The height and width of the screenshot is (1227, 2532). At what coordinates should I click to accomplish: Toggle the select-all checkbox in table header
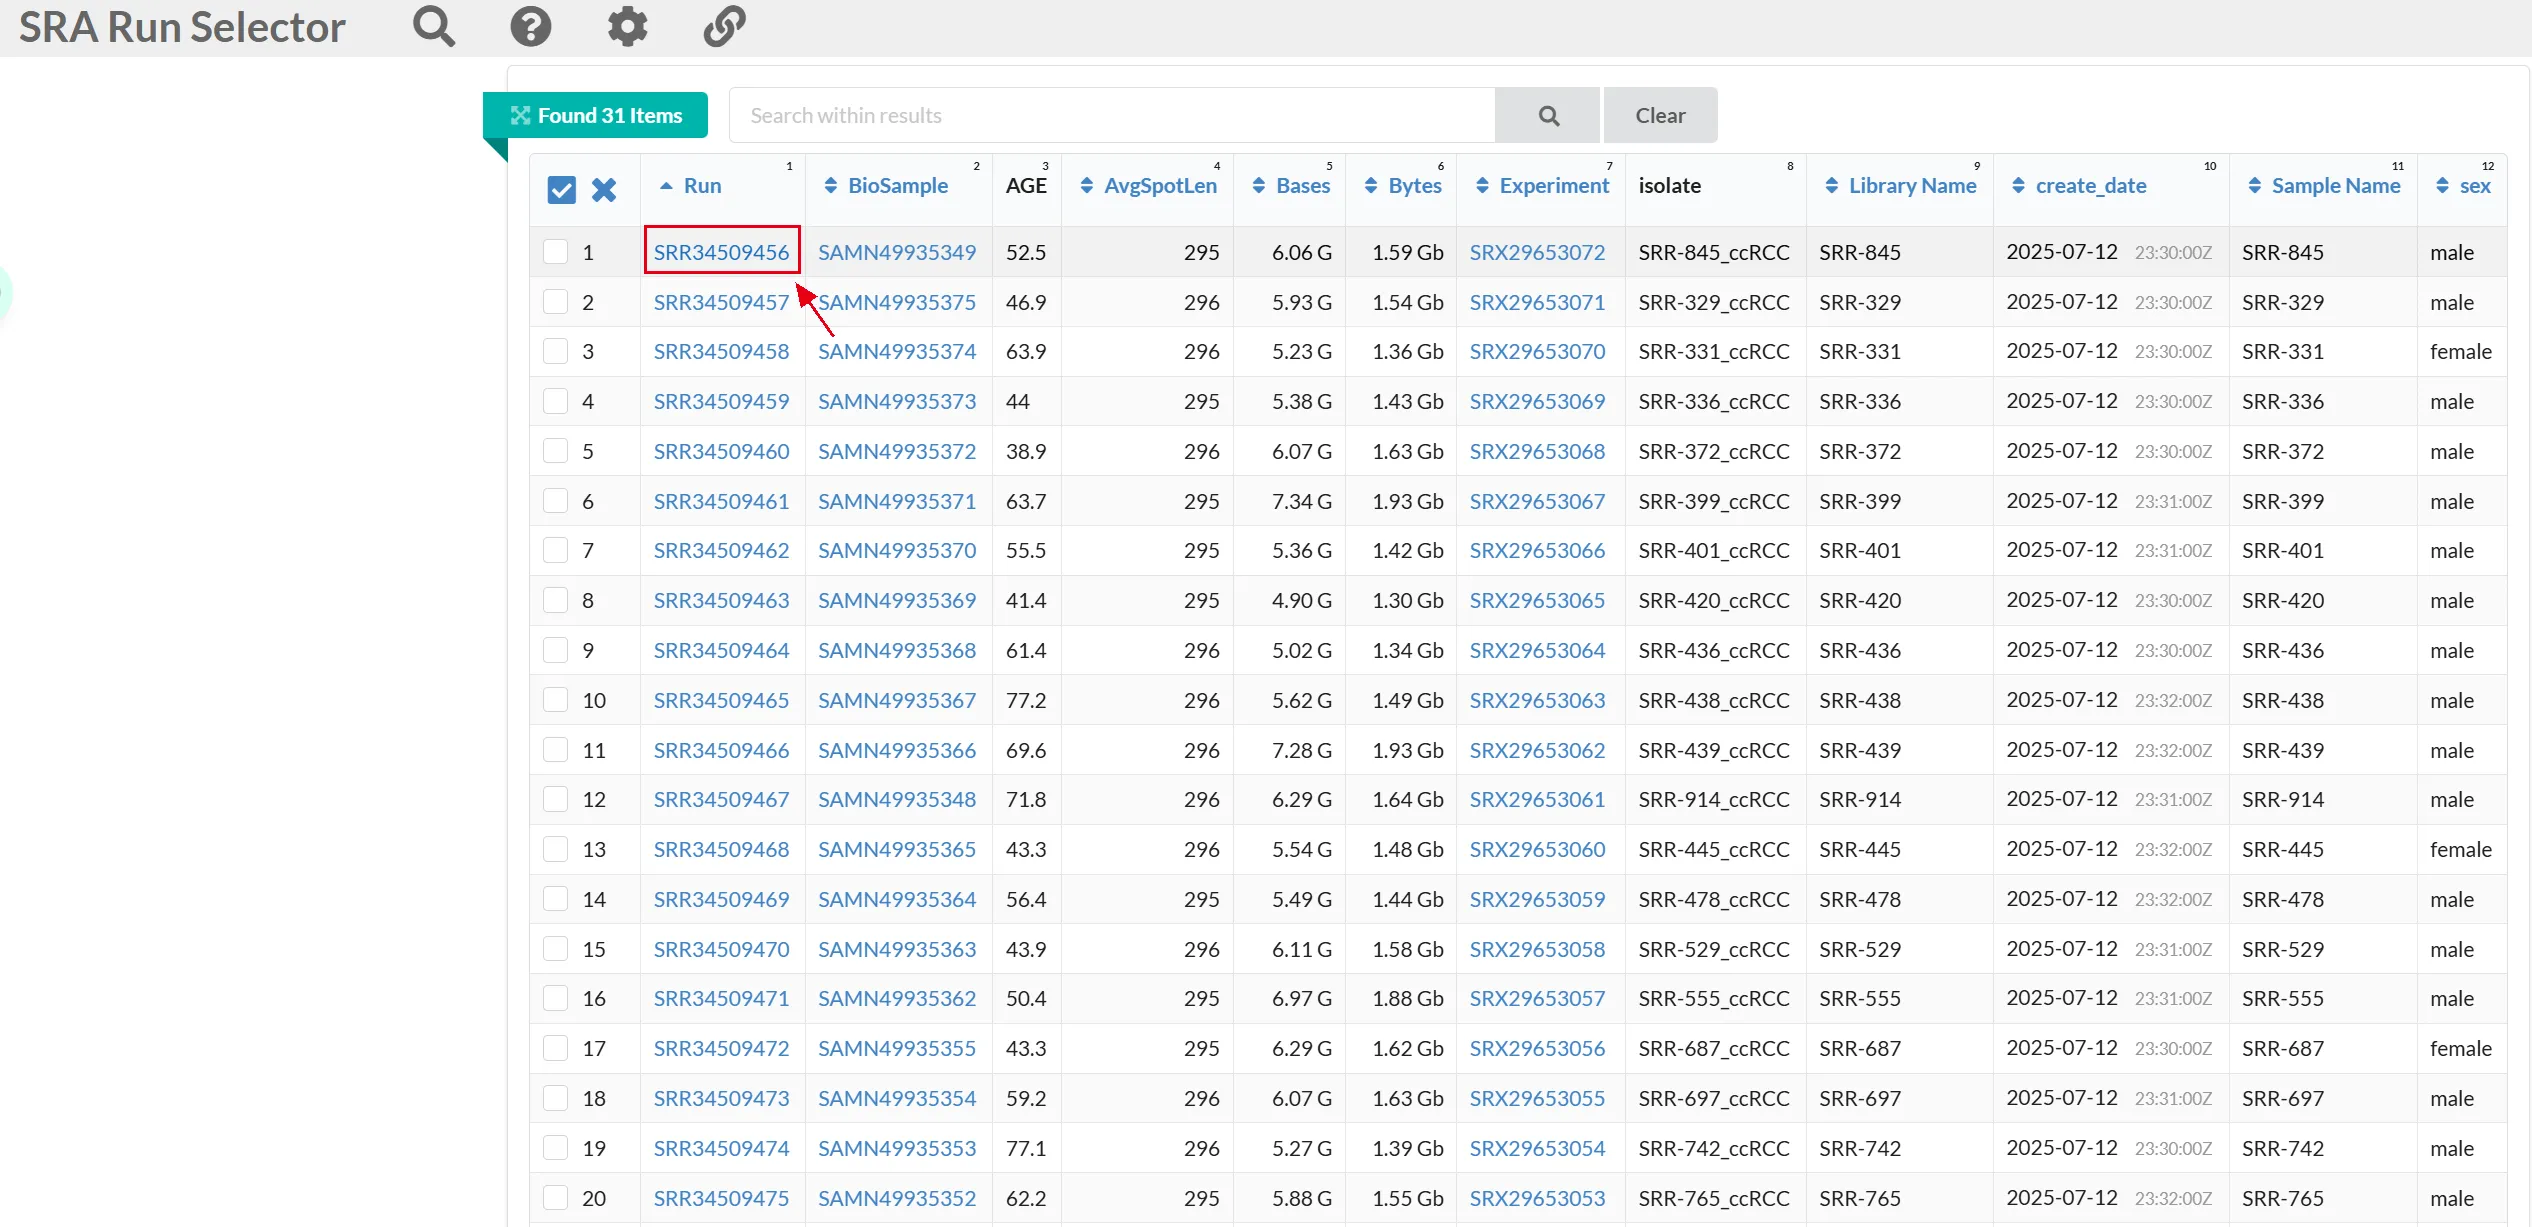pyautogui.click(x=561, y=189)
